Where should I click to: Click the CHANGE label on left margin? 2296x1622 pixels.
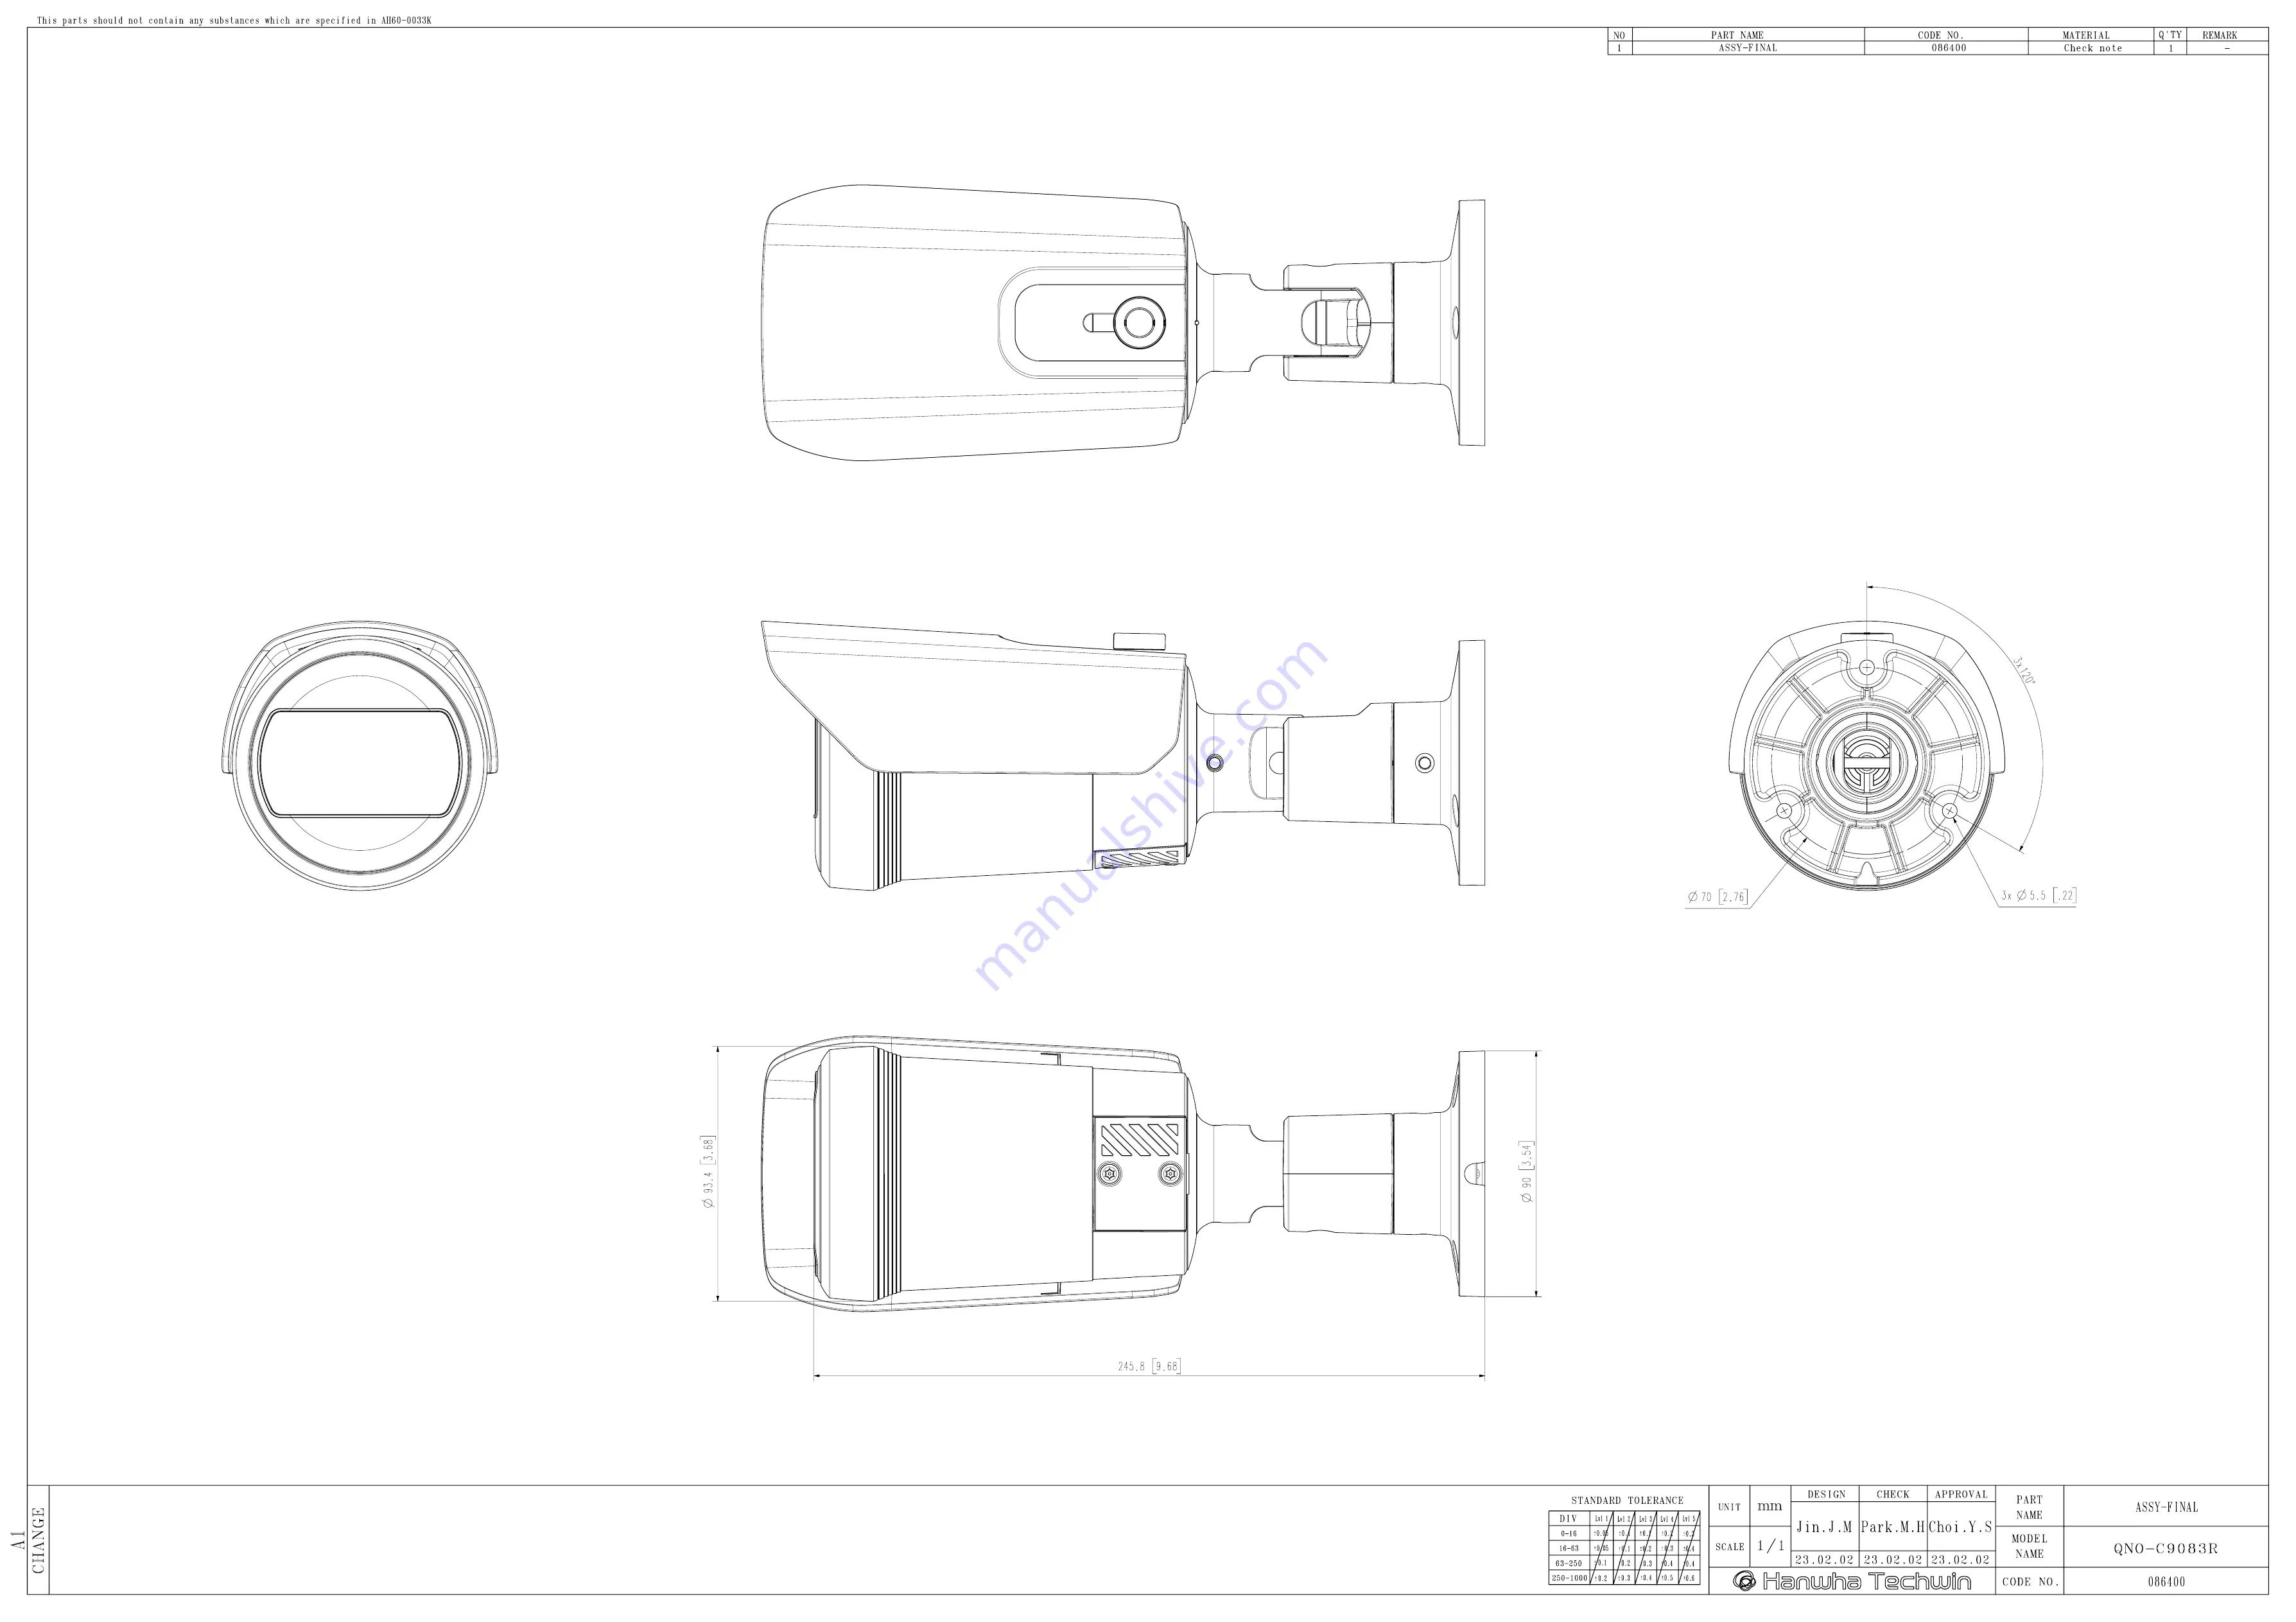coord(38,1540)
